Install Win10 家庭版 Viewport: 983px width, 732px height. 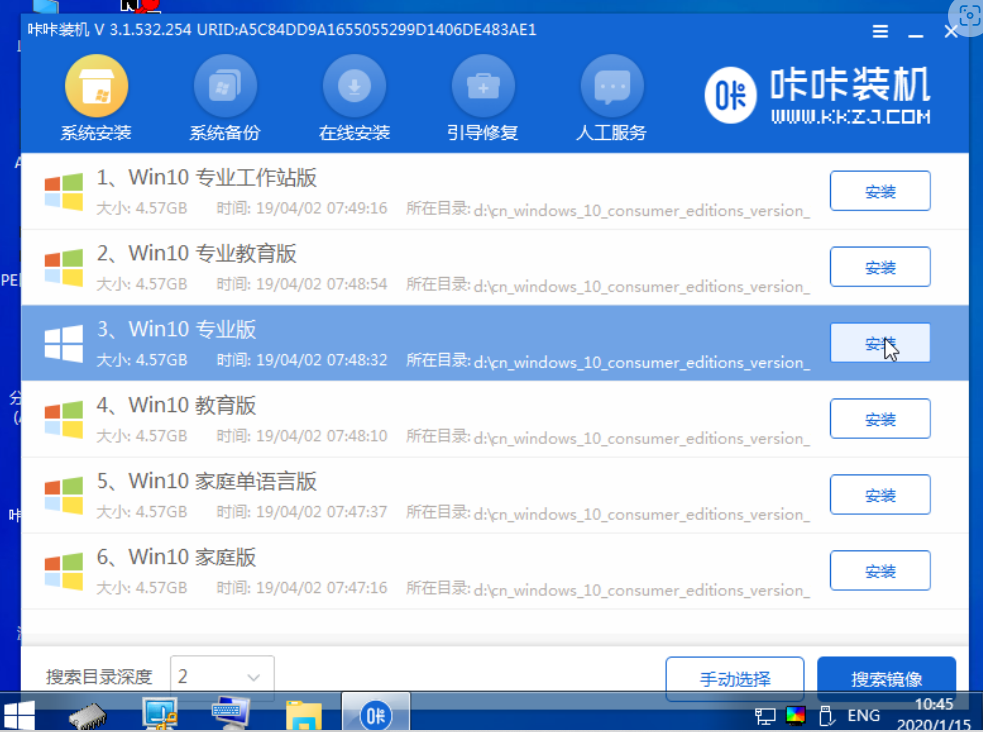pos(880,571)
